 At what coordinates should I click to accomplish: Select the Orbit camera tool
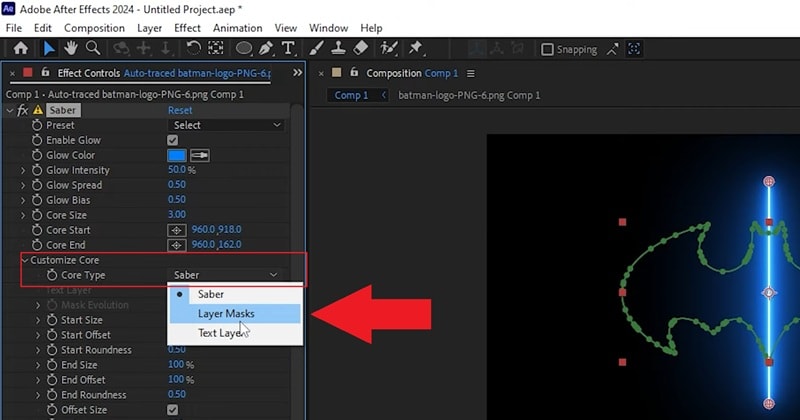pos(121,48)
